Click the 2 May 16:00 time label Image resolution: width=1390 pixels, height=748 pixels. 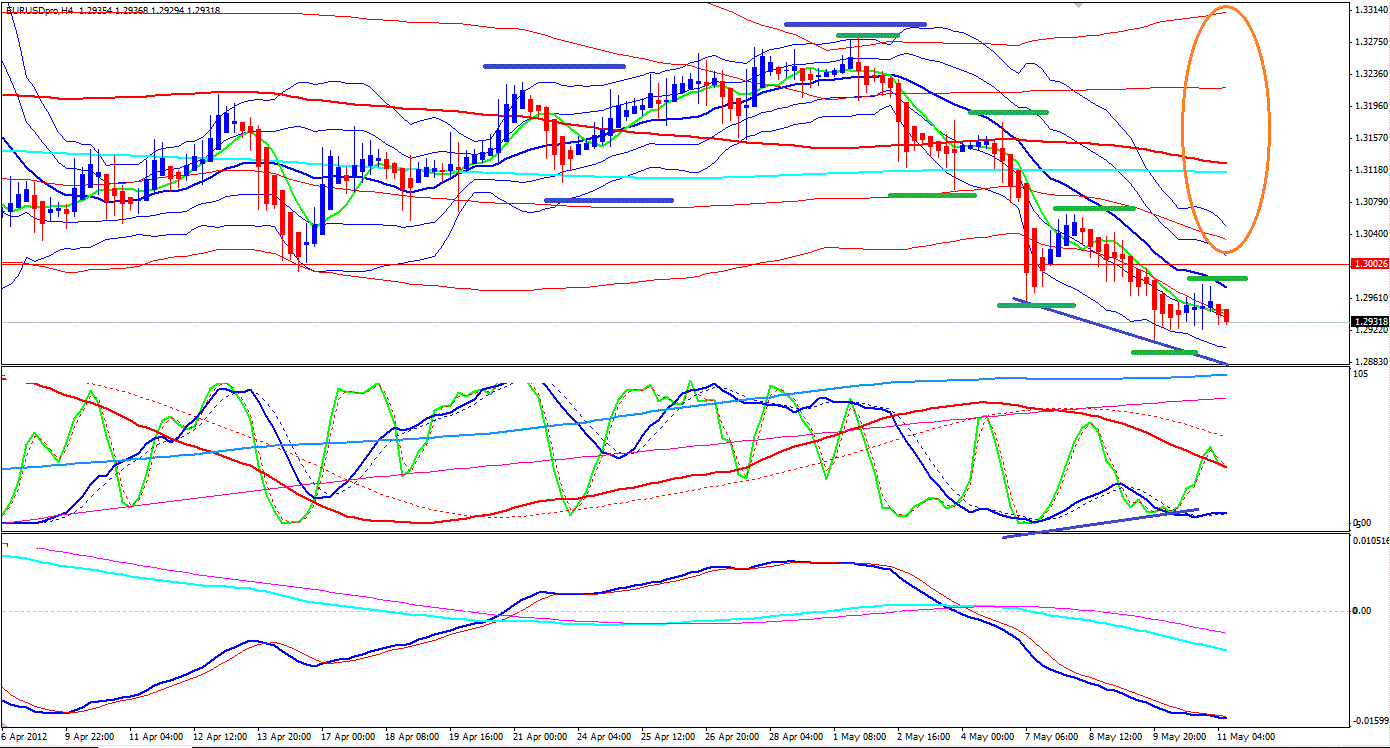coord(924,736)
